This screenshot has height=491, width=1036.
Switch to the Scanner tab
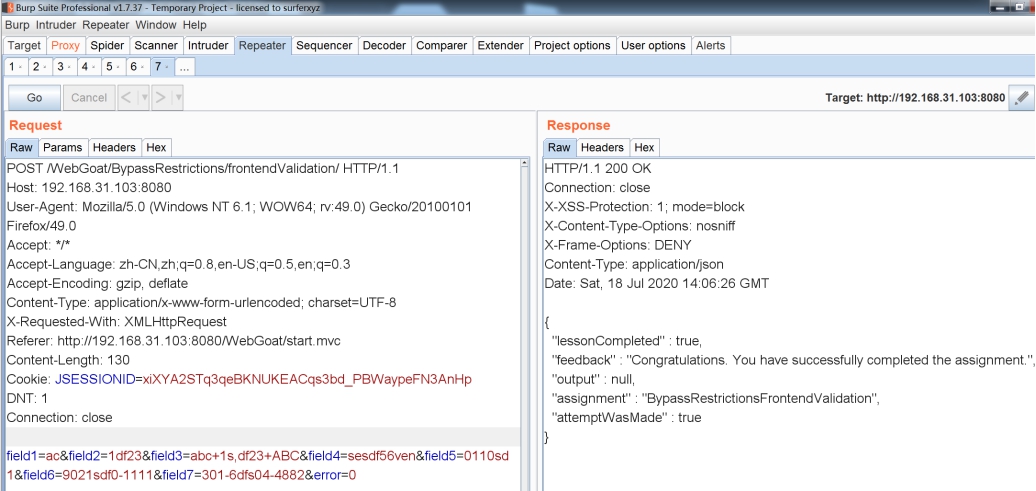(x=156, y=46)
